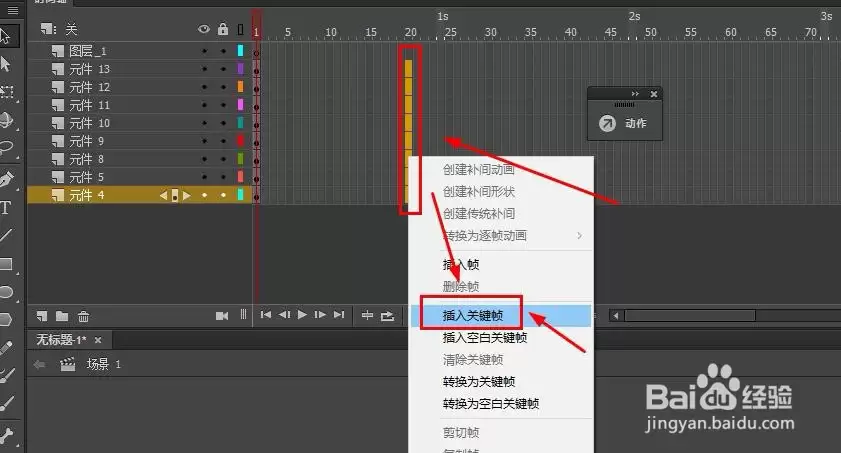This screenshot has height=453, width=841.
Task: Select the Paint Brush tool
Action: pos(6,375)
